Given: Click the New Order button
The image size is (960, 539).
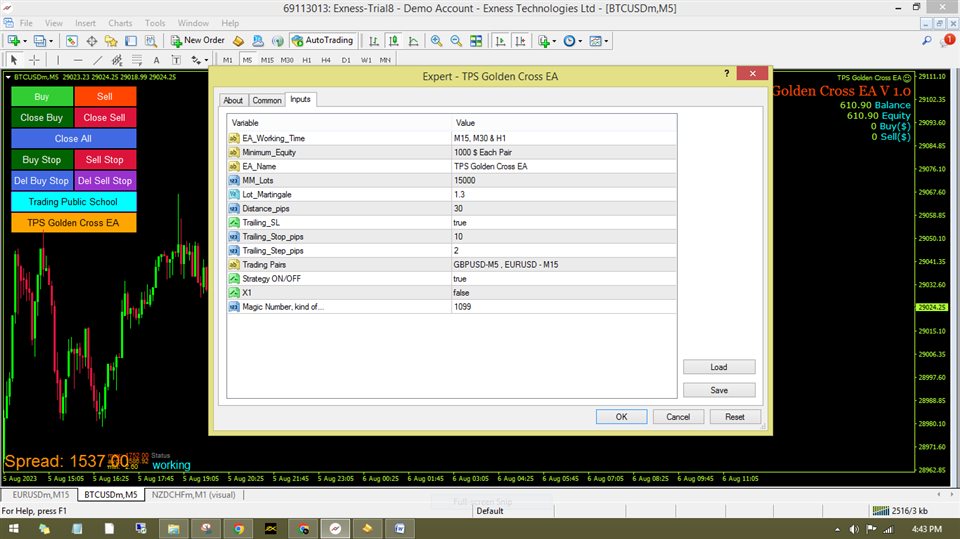Looking at the screenshot, I should tap(198, 40).
